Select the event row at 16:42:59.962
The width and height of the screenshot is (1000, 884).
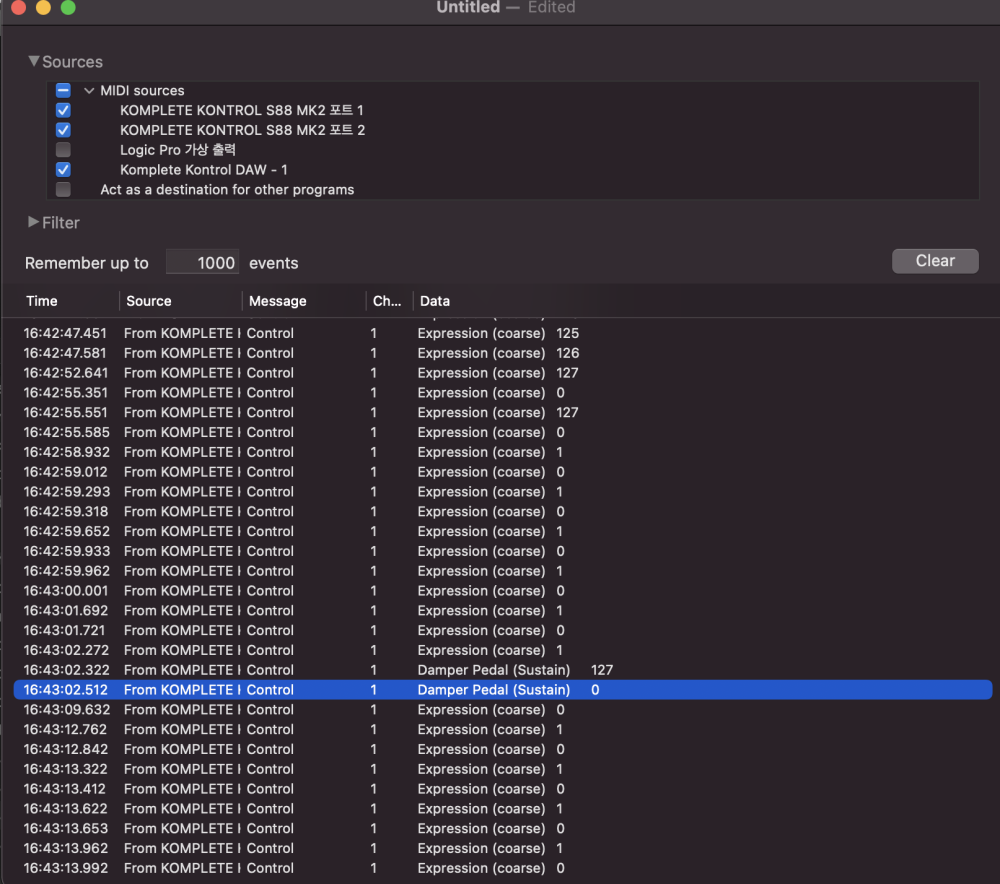[x=503, y=570]
